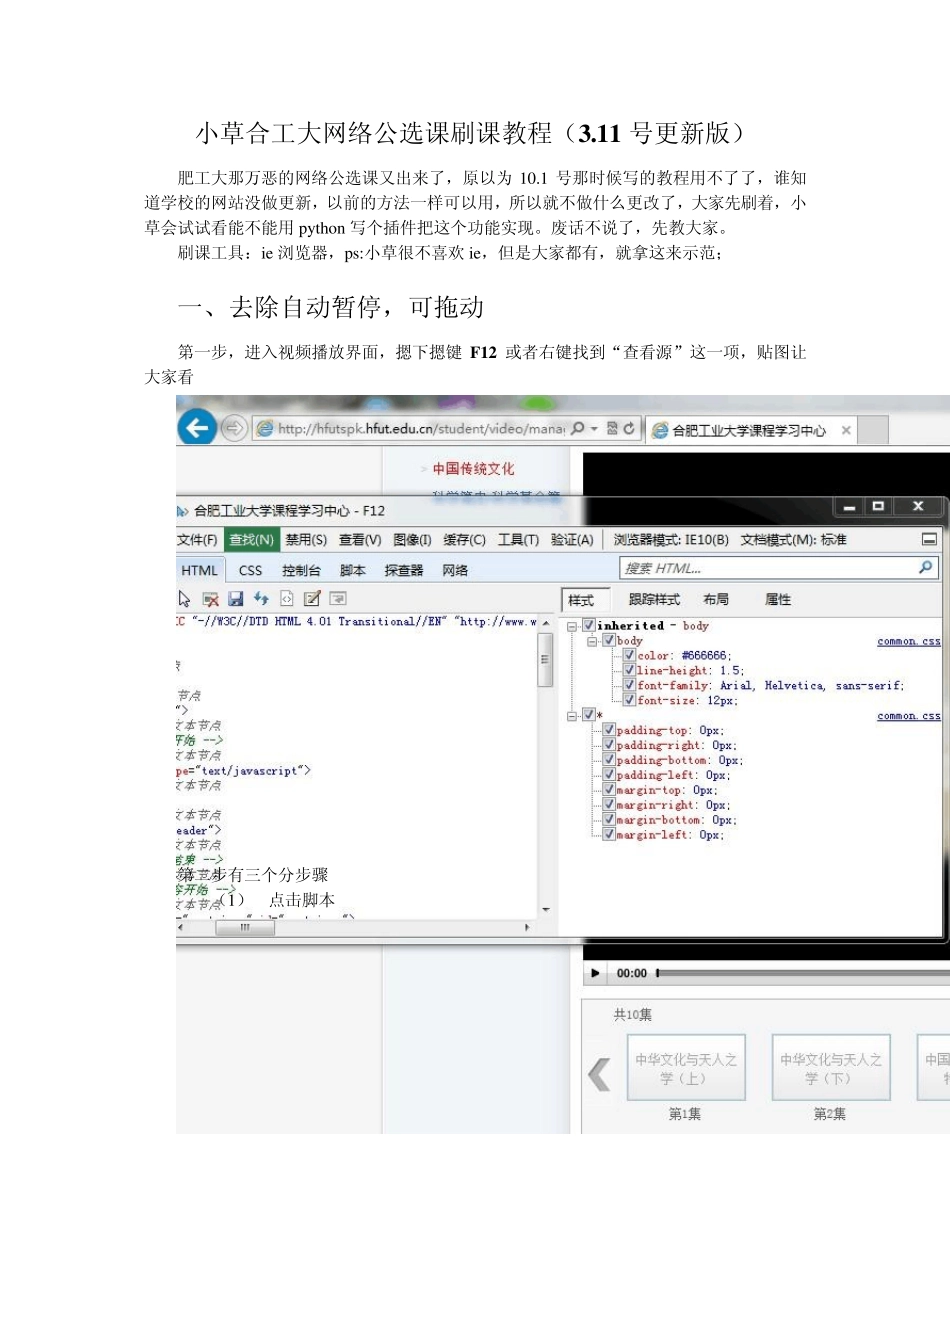Open the 缓存(C) menu
The image size is (950, 1344).
click(464, 539)
